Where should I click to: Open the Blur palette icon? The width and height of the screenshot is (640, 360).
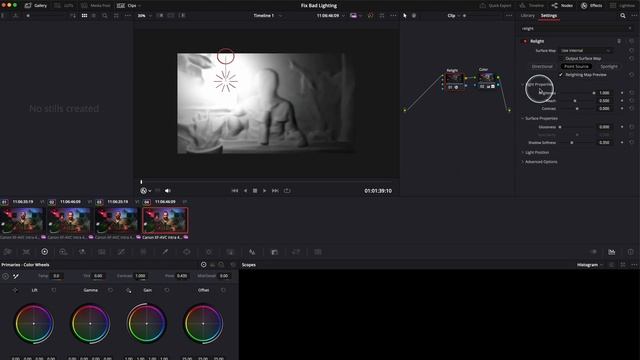(x=252, y=252)
